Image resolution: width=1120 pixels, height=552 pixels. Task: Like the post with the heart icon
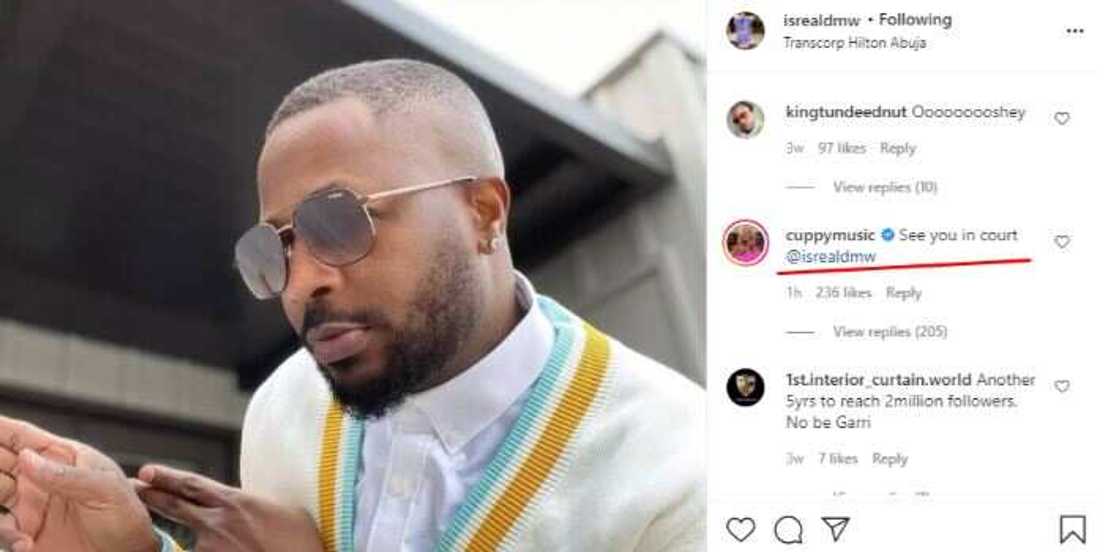tap(740, 528)
